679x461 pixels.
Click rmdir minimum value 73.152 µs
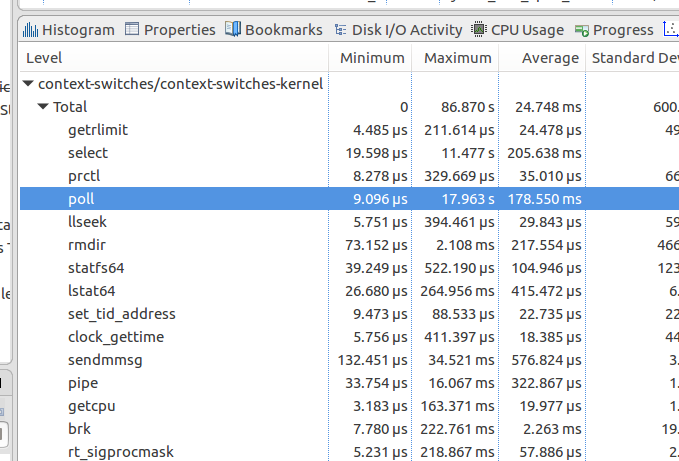coord(376,245)
